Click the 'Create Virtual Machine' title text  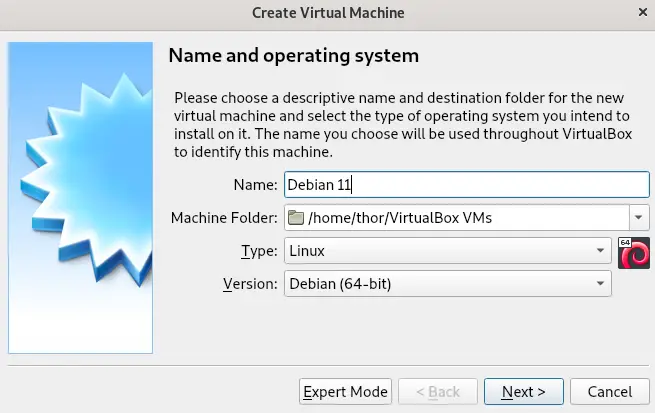point(328,13)
